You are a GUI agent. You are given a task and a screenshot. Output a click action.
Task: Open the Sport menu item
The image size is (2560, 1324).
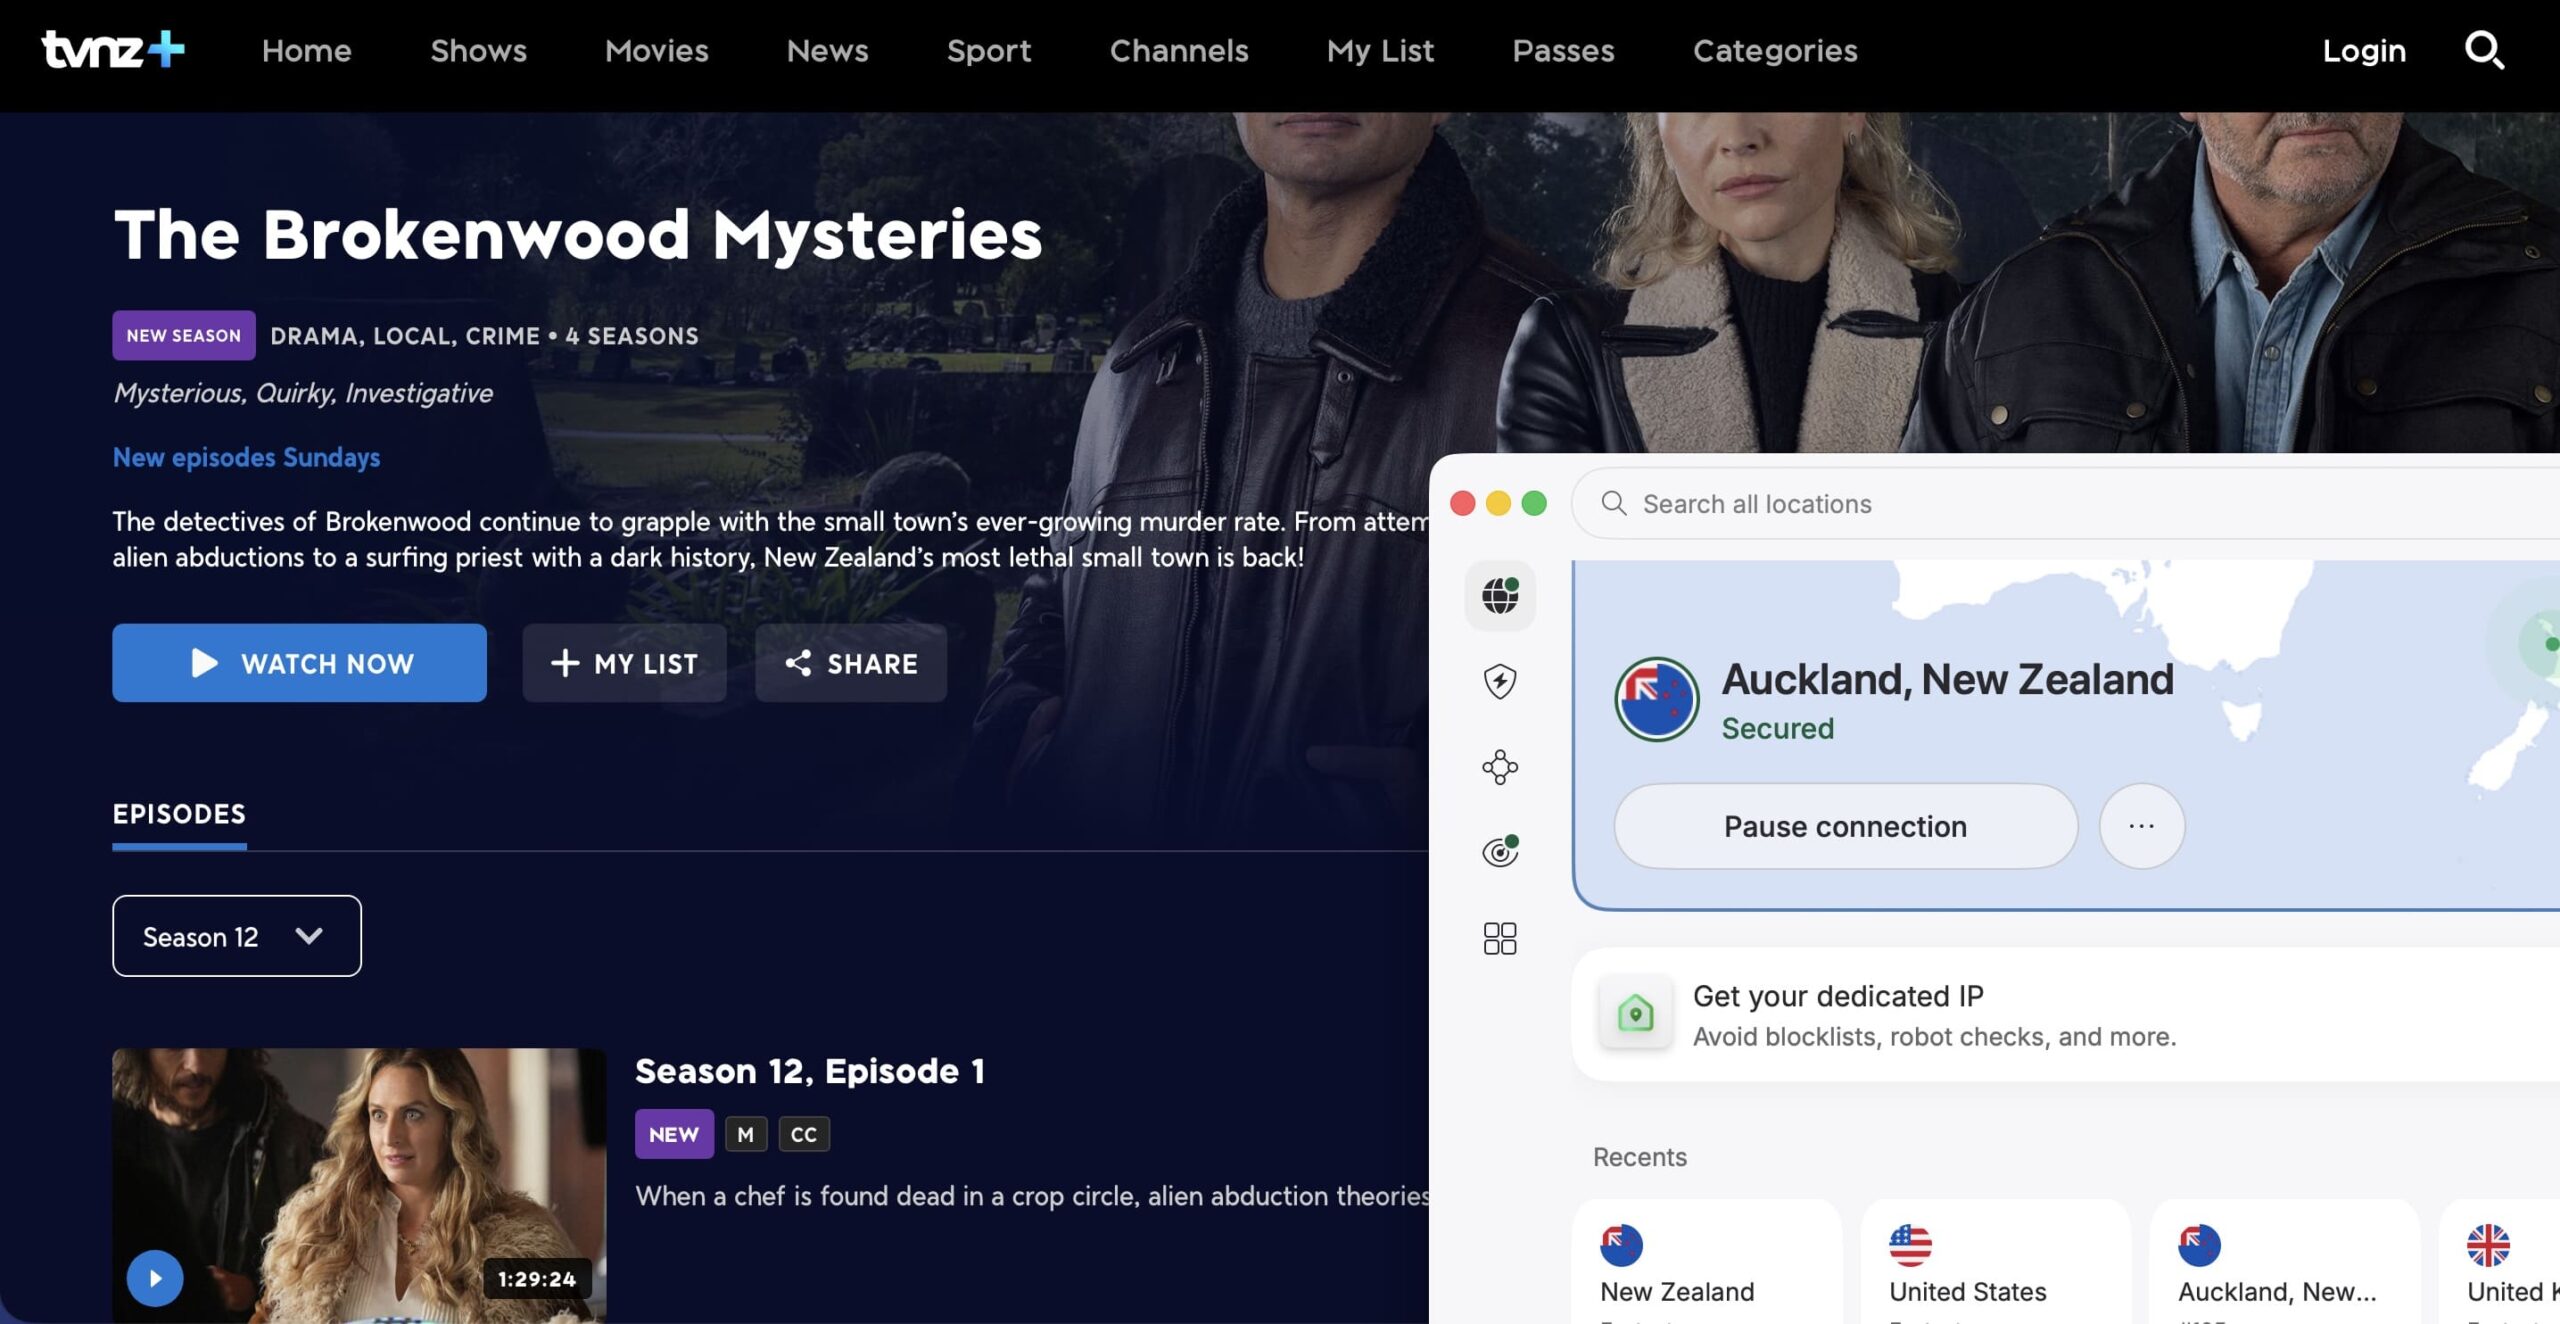click(988, 50)
